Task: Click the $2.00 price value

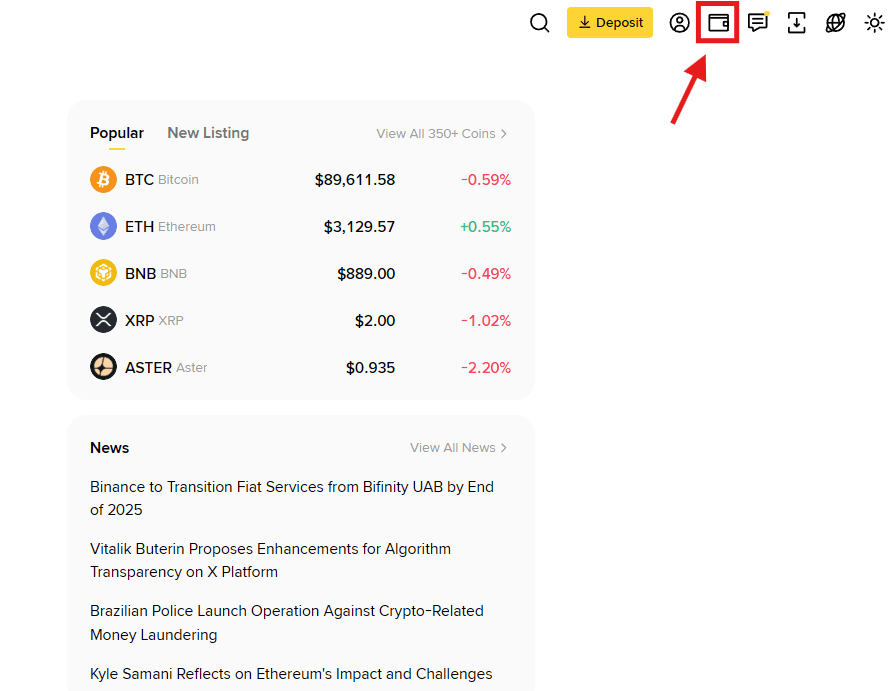Action: point(375,320)
